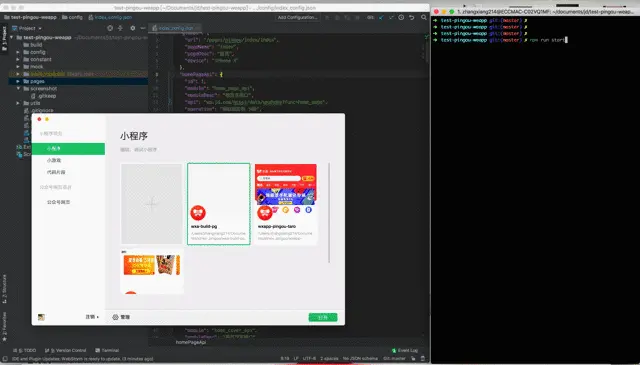Select the orange banner project card in the second row

tap(151, 272)
